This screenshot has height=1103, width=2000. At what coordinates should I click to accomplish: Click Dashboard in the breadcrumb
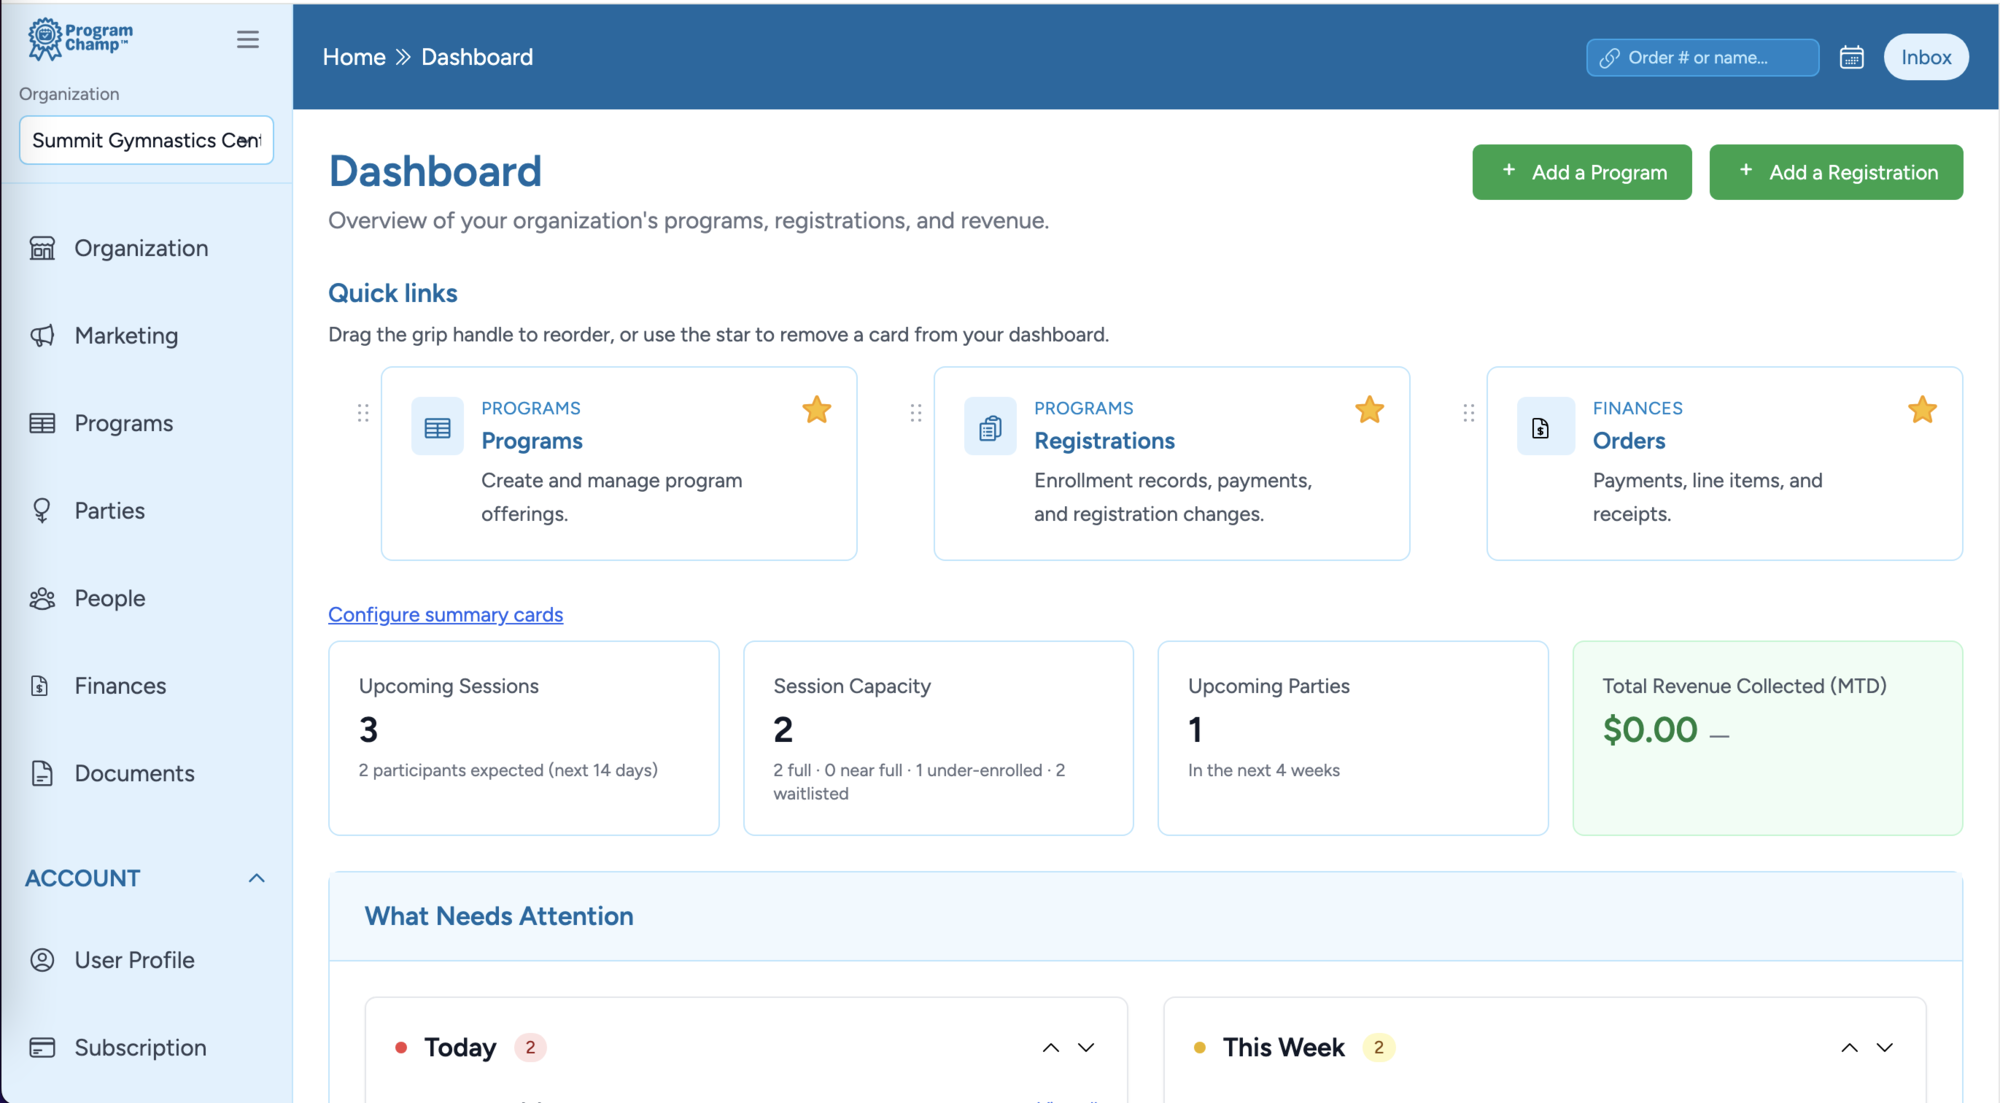[477, 57]
